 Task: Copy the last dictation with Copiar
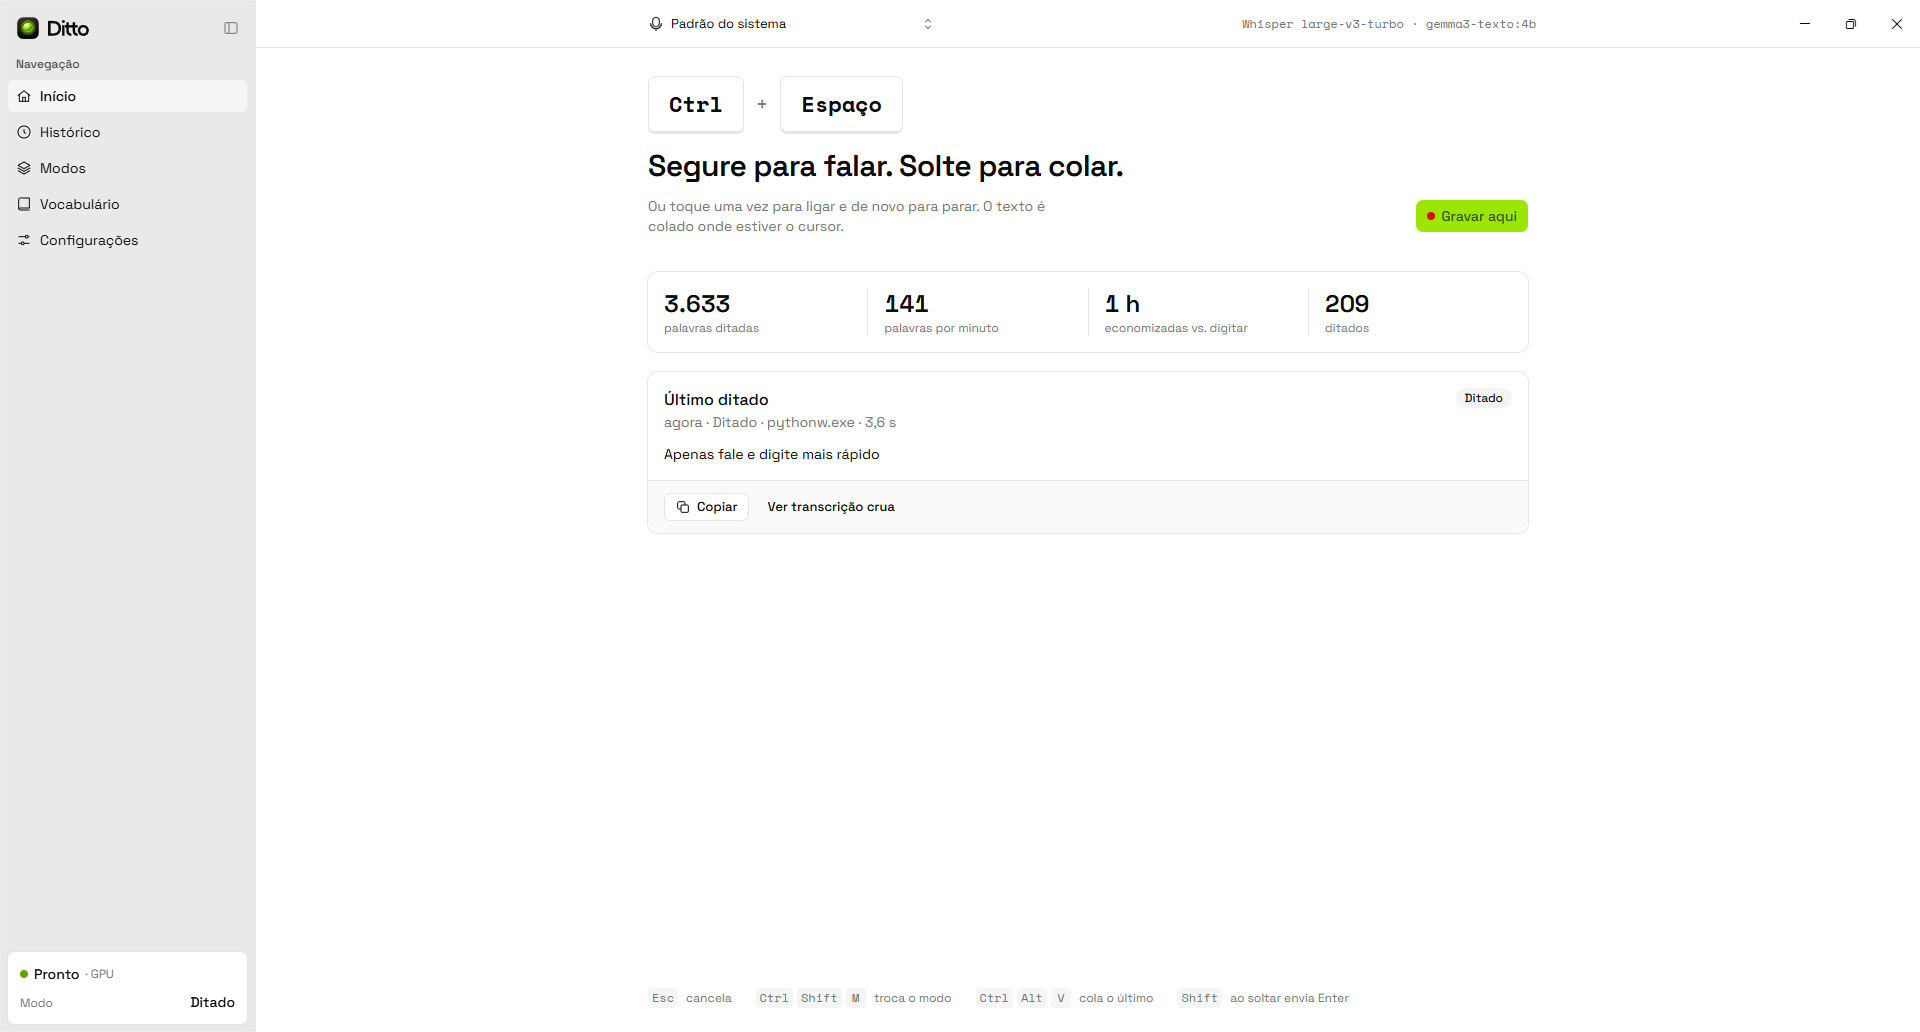coord(706,507)
